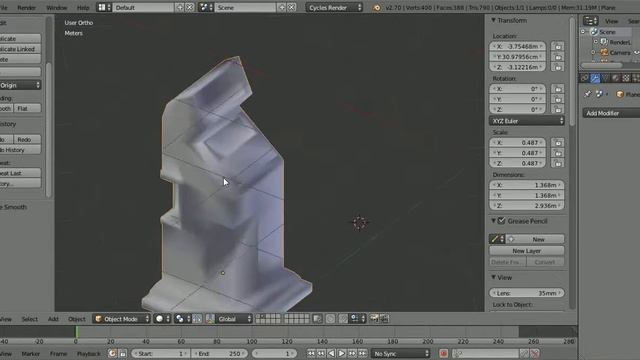Toggle lock on Scale Z
Screen dimensions: 640x360
pyautogui.click(x=558, y=163)
